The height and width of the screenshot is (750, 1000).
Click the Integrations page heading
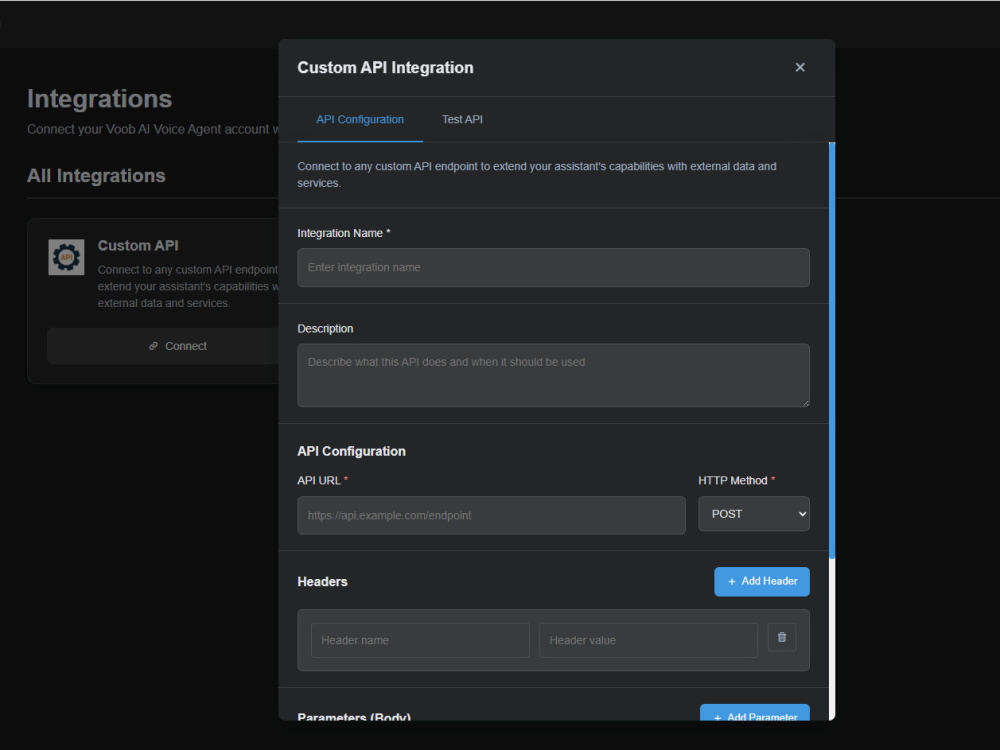click(99, 99)
